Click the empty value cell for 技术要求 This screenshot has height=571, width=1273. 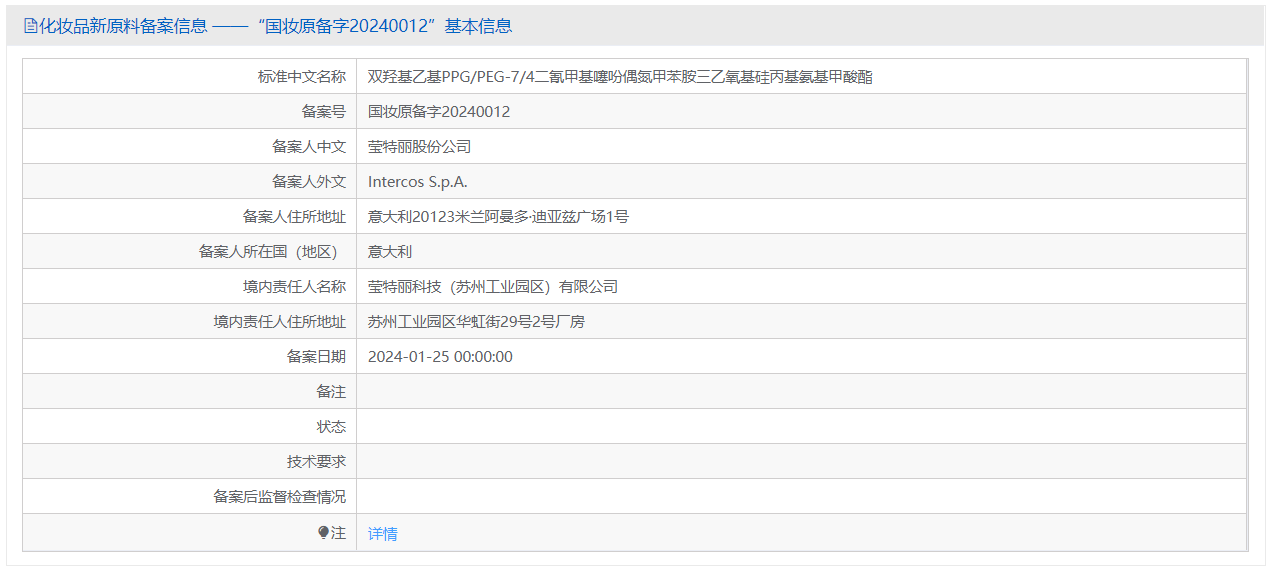coord(800,461)
